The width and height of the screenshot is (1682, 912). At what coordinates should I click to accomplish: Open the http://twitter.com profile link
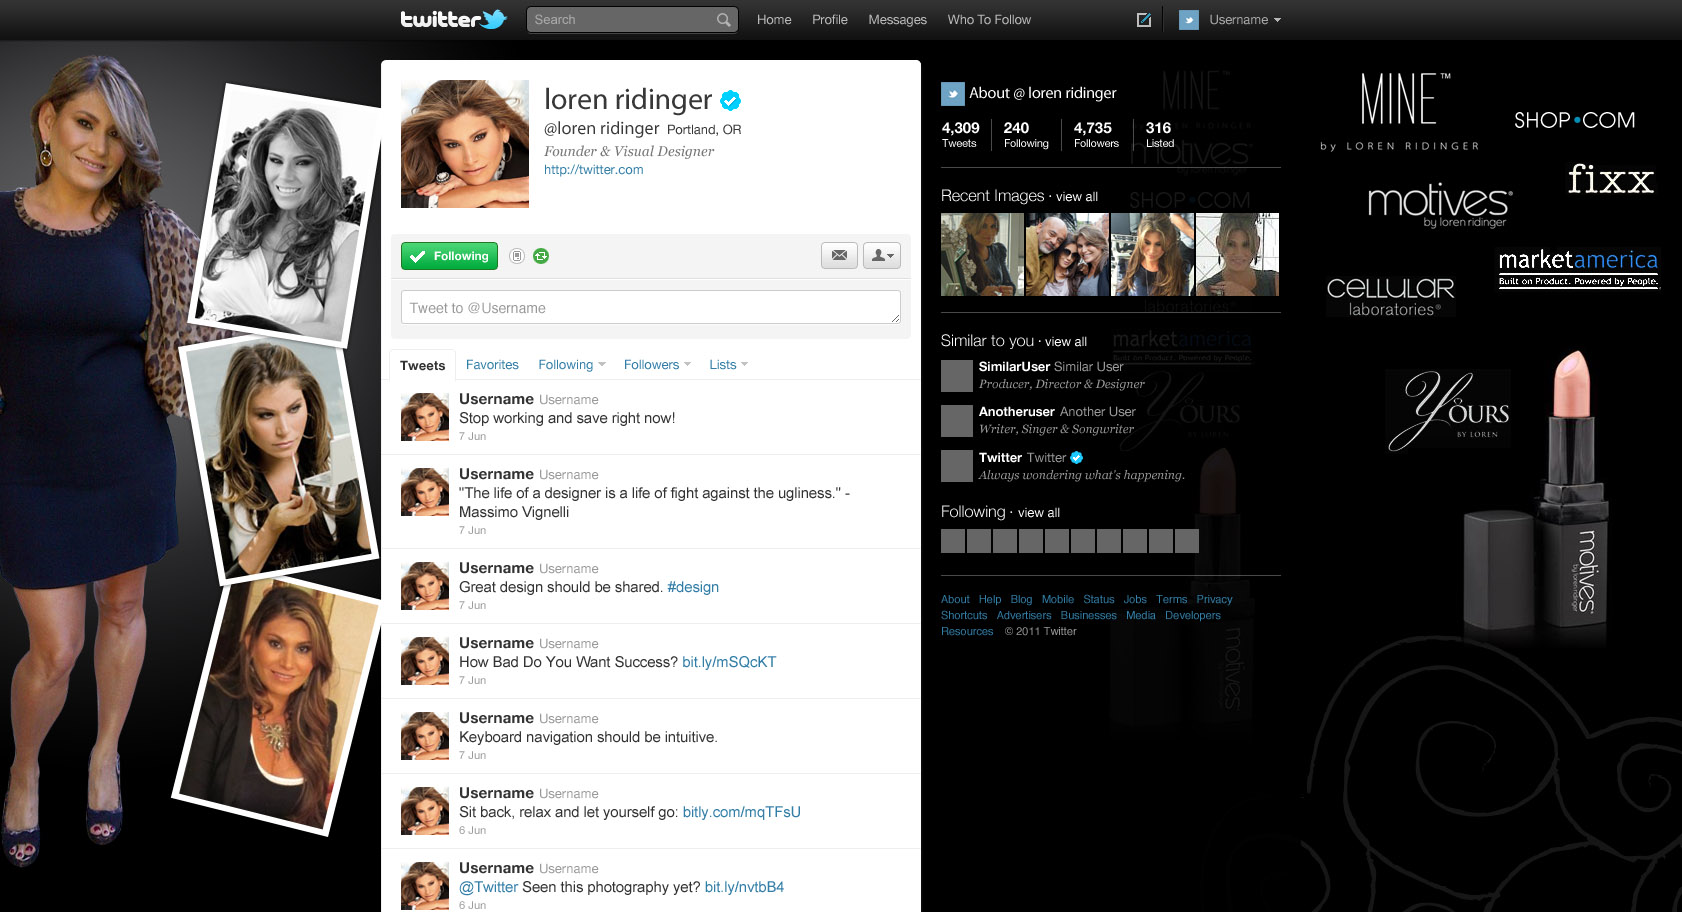point(594,170)
